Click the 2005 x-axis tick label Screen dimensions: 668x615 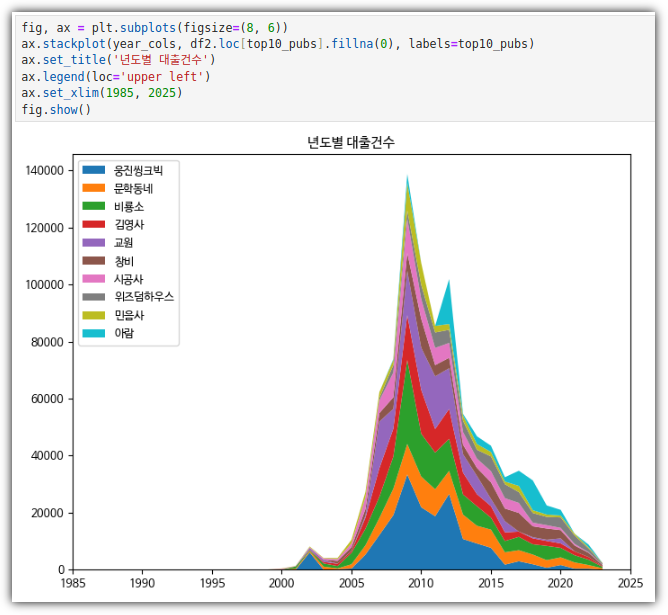(351, 583)
